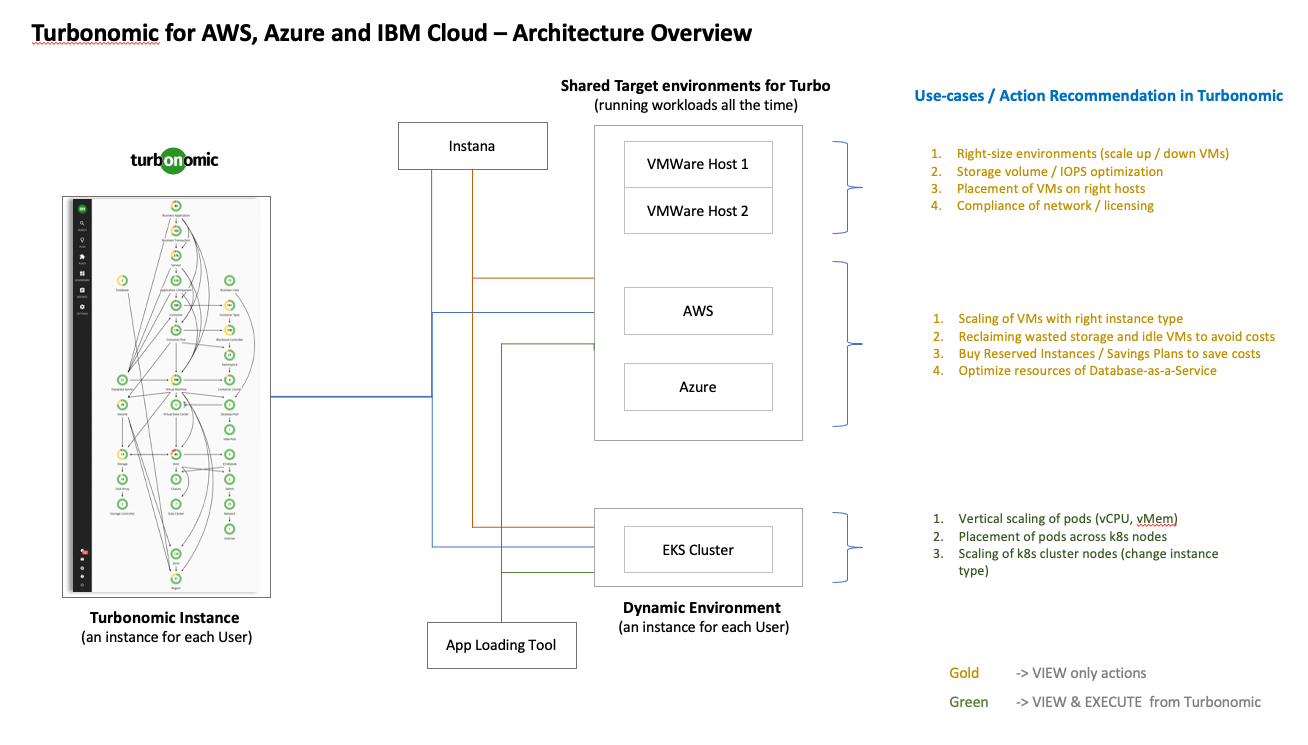The width and height of the screenshot is (1308, 745).
Task: Click 'Storage volume / IOPS optimization' line
Action: point(1060,171)
